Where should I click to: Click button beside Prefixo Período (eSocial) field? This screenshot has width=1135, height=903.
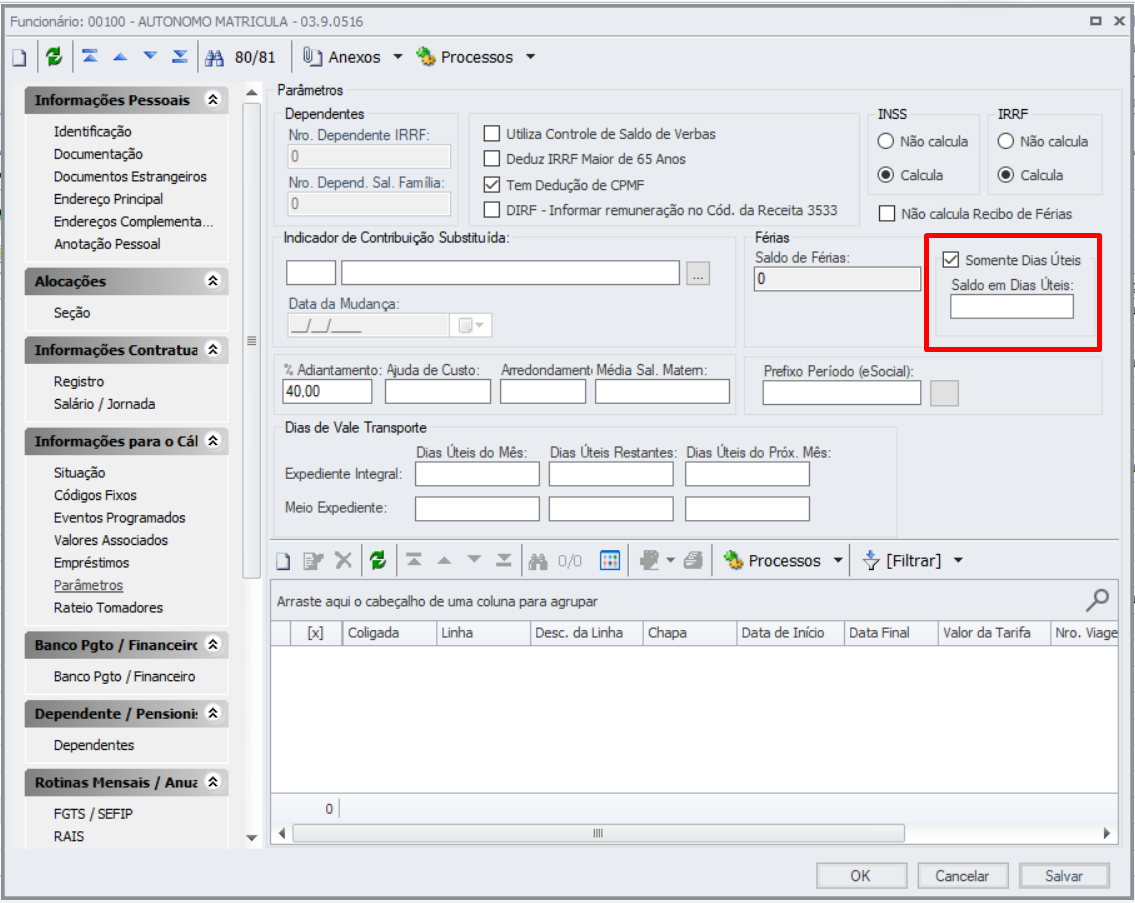pyautogui.click(x=944, y=393)
